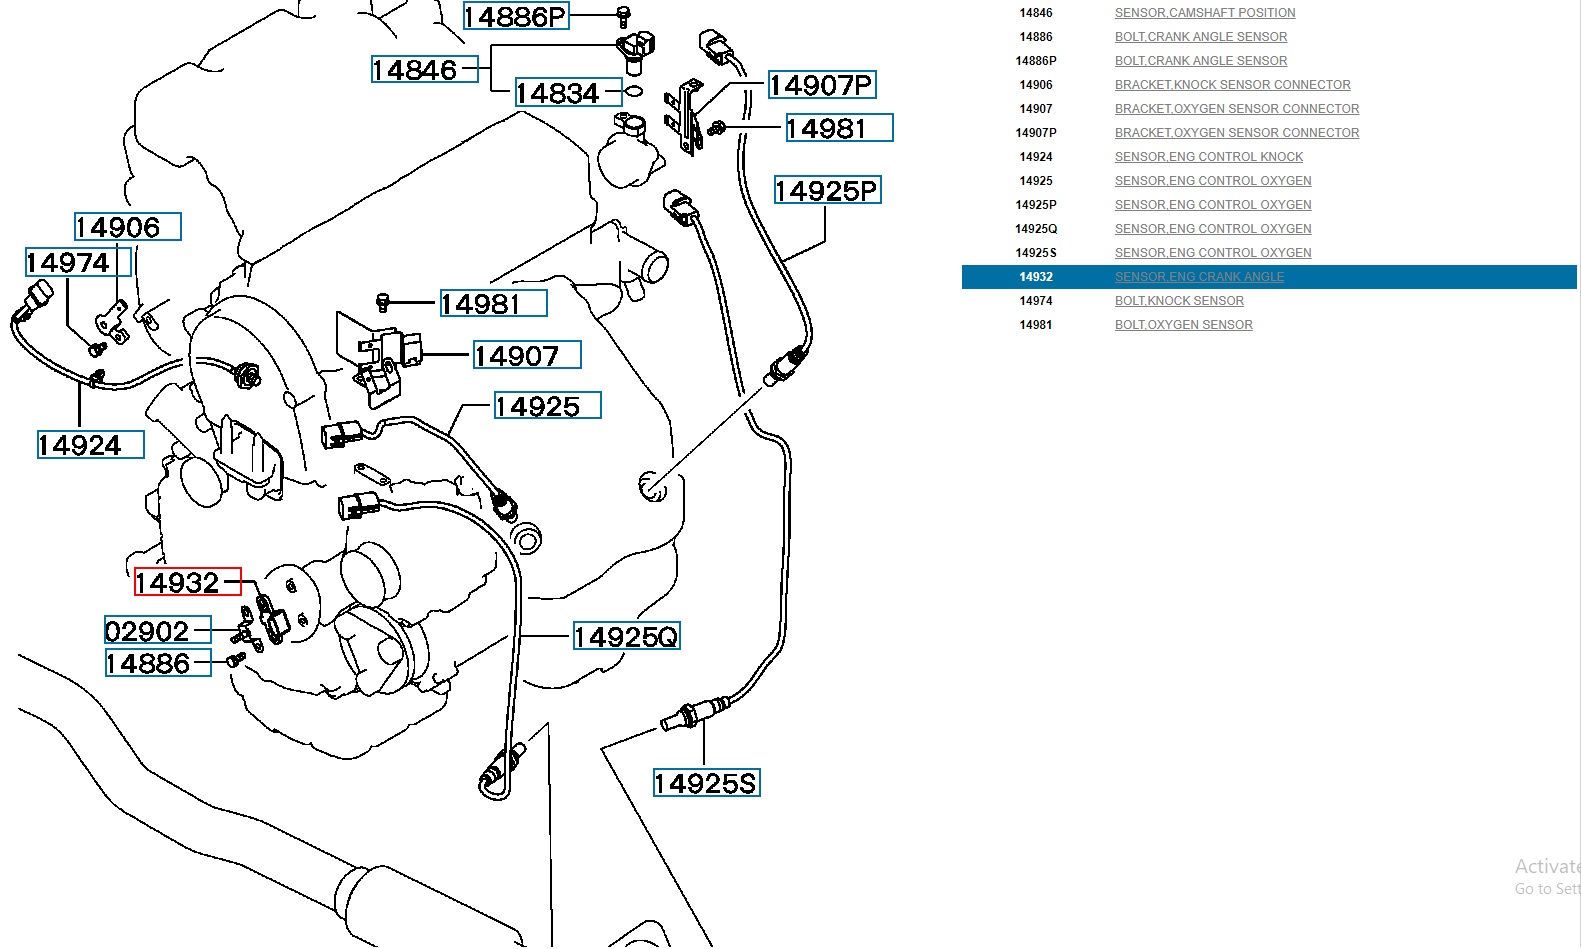1581x949 pixels.
Task: Click part number 14907P in the parts list
Action: 1036,133
